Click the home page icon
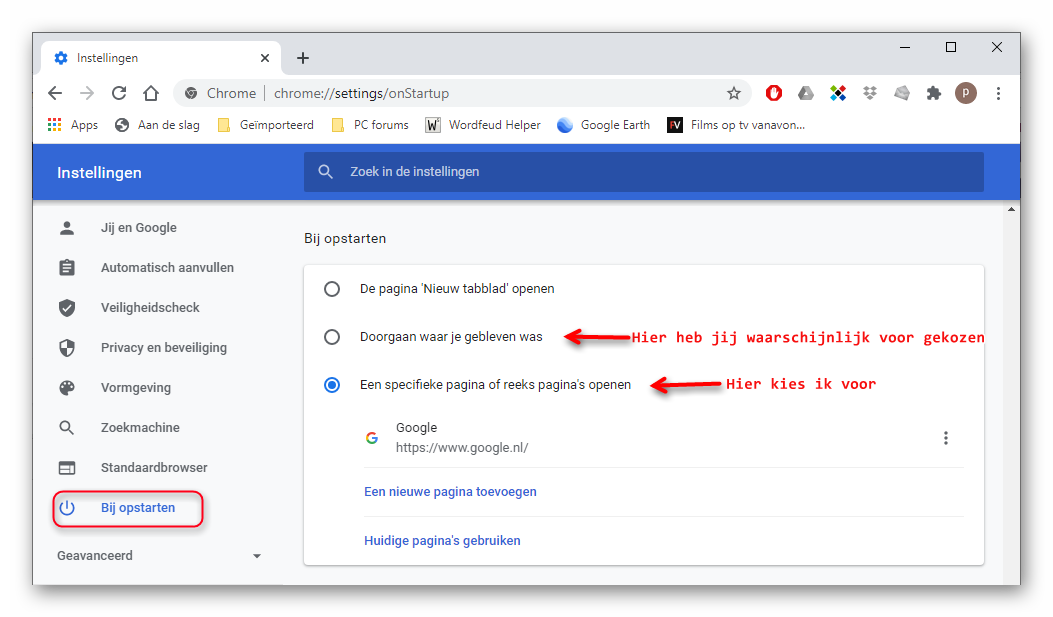The width and height of the screenshot is (1053, 617). coord(151,93)
